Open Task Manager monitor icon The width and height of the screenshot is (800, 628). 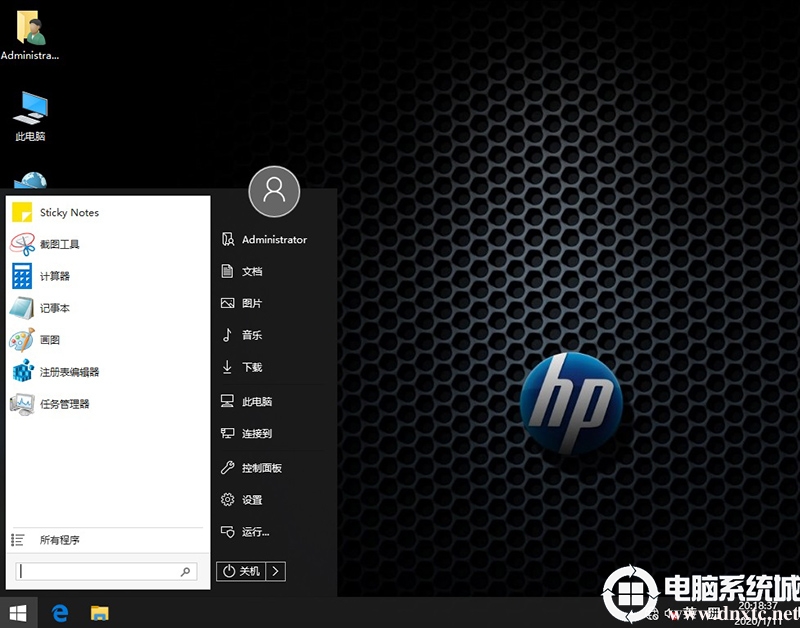click(22, 404)
